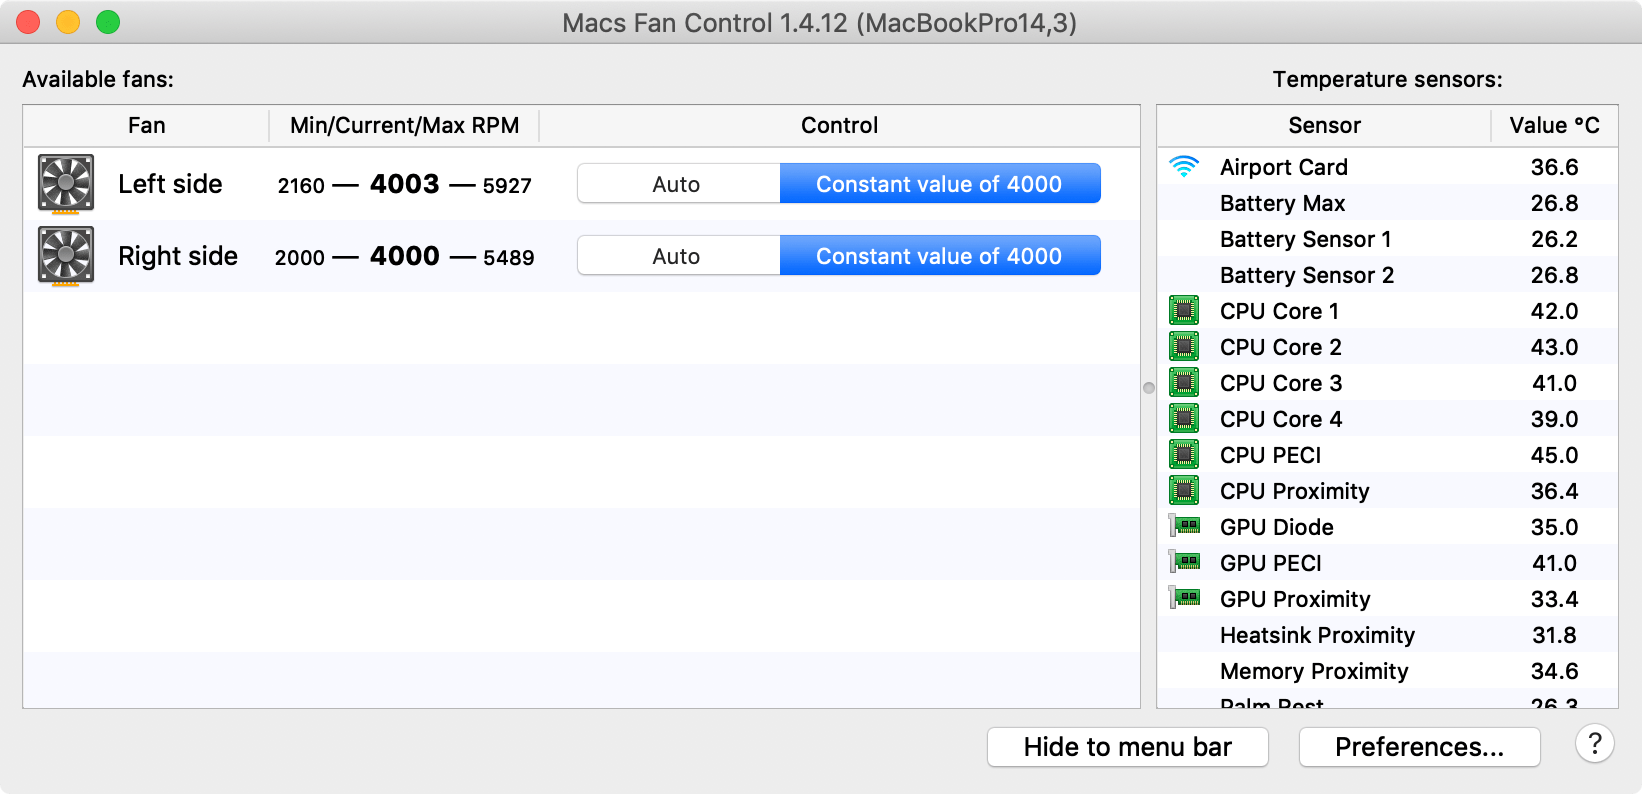Select the Right side fan name
The image size is (1642, 794).
point(178,256)
